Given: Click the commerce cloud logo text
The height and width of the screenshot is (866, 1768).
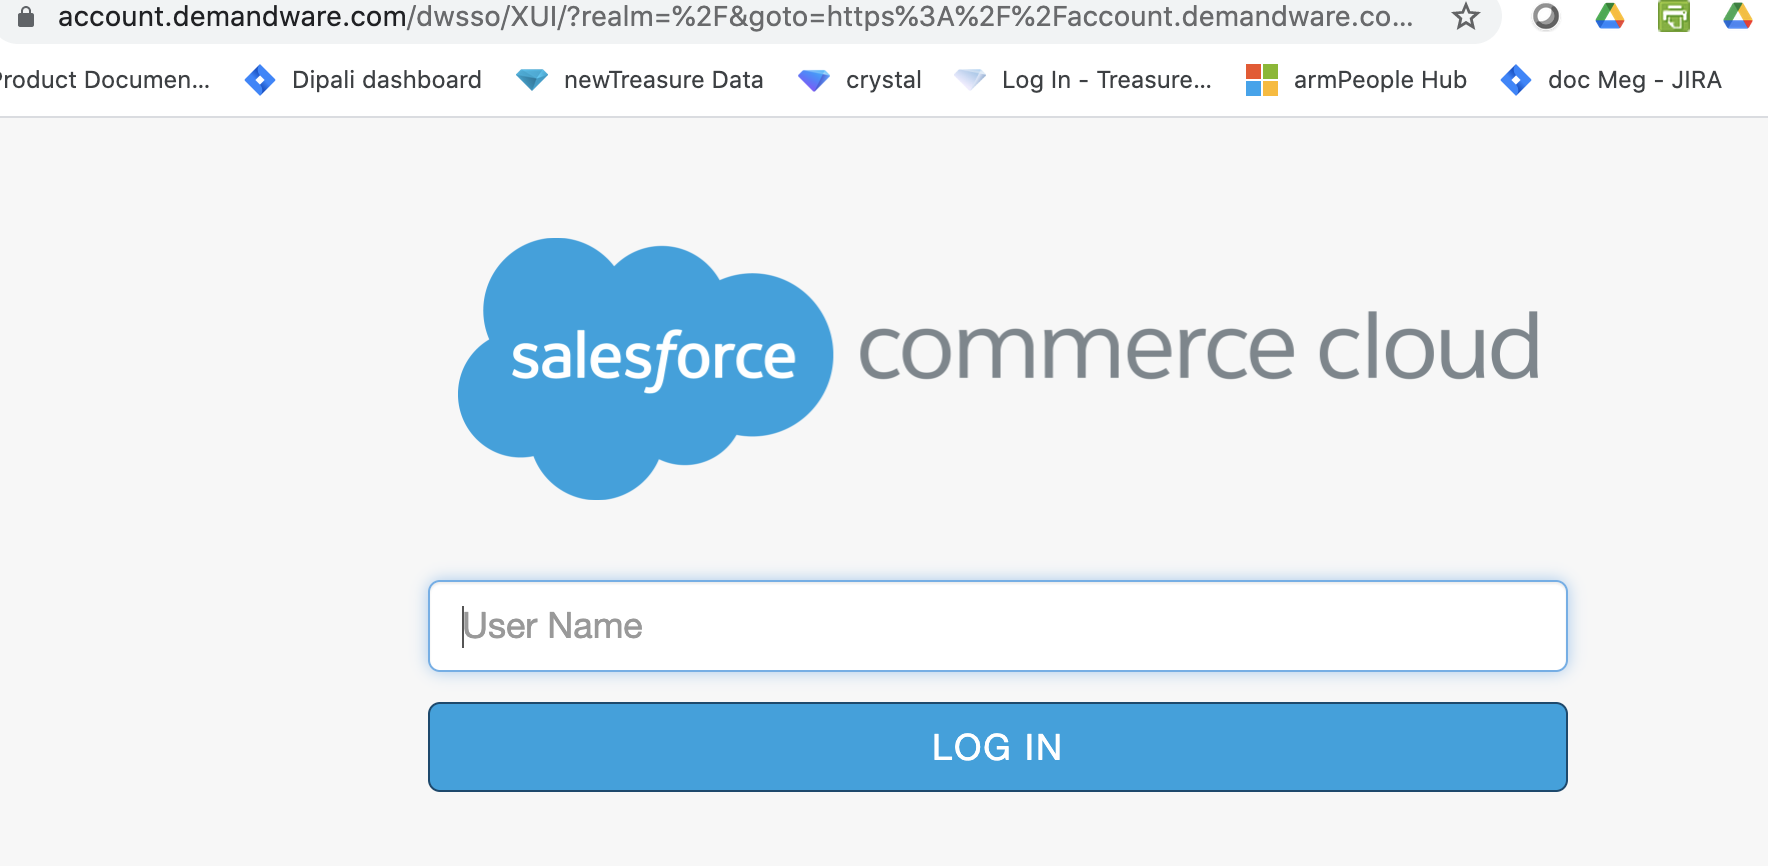Looking at the screenshot, I should click(x=1198, y=348).
